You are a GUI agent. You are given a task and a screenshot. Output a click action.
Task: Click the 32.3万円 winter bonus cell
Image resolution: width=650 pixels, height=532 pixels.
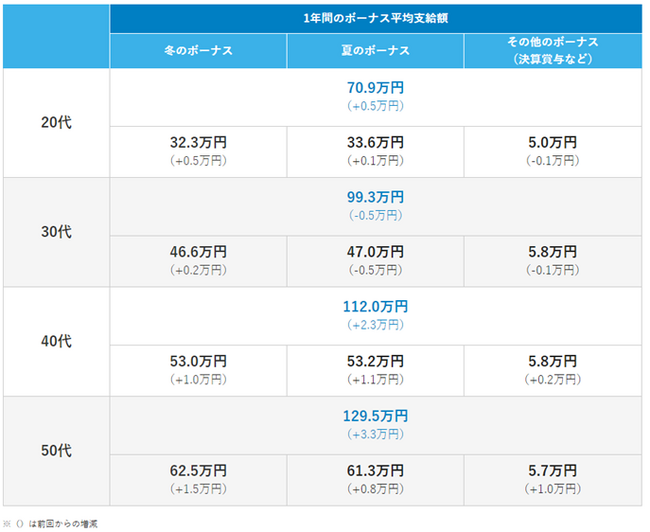pos(198,142)
